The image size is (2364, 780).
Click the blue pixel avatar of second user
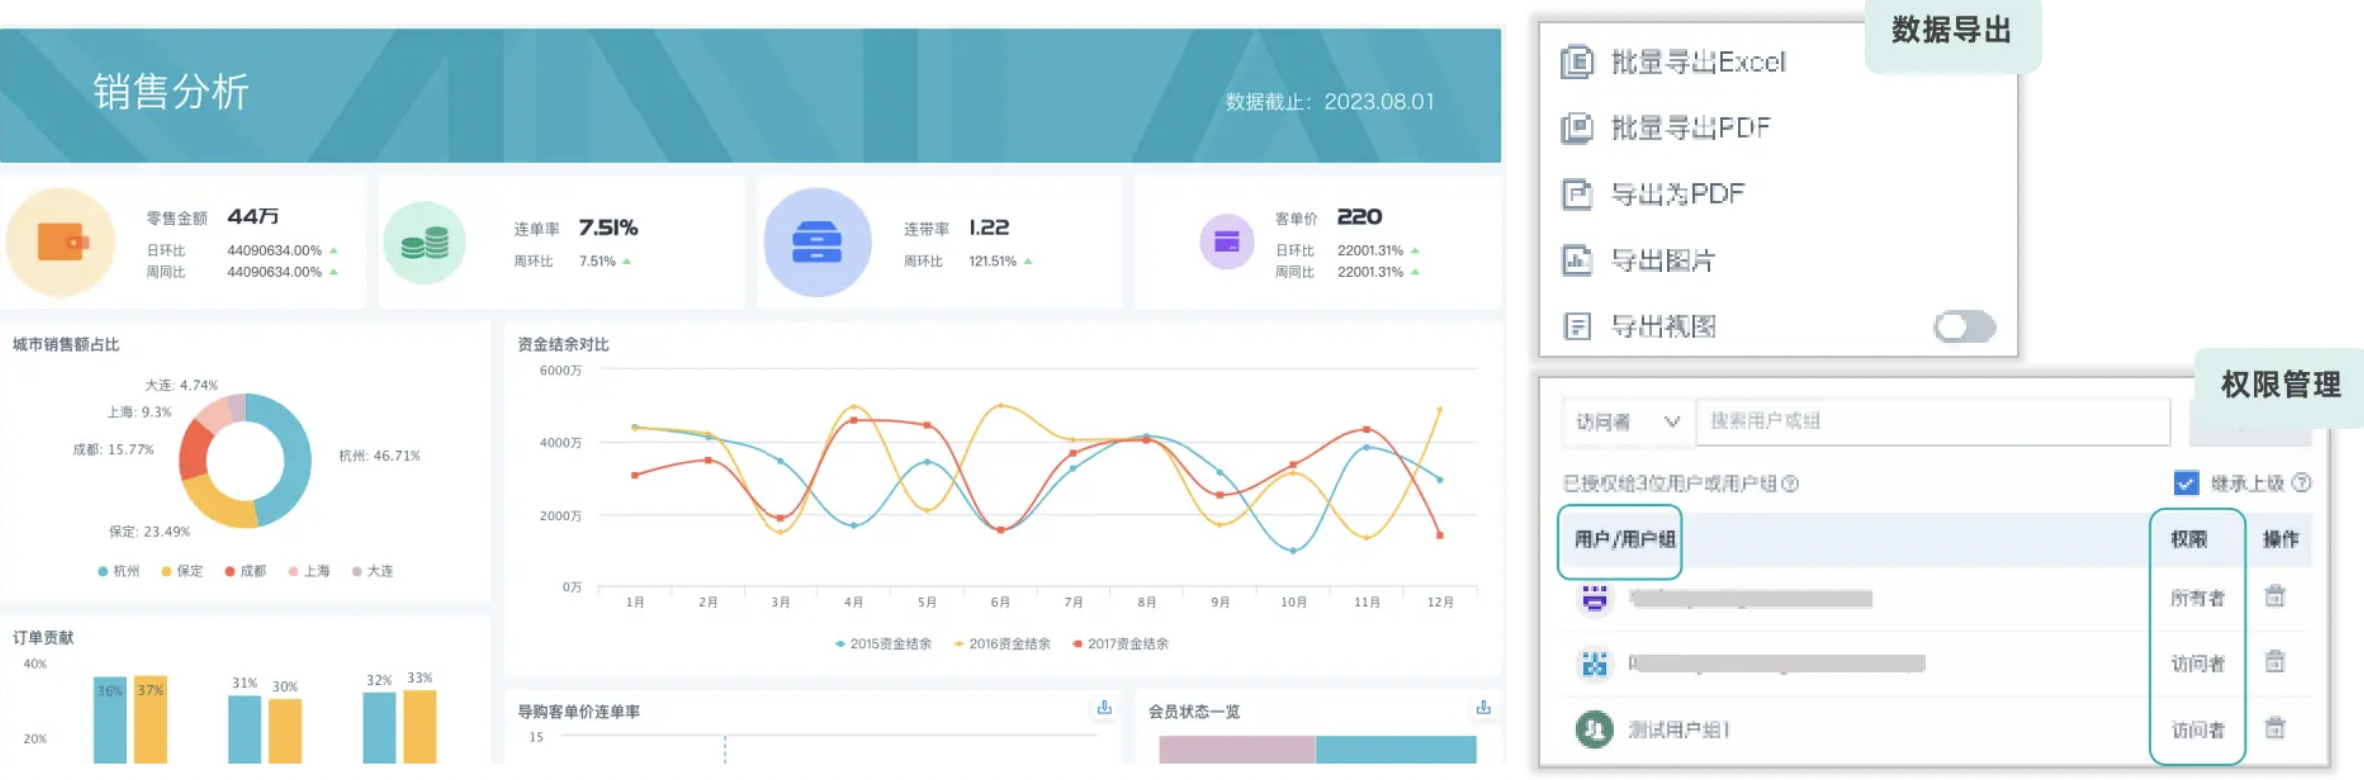1595,663
